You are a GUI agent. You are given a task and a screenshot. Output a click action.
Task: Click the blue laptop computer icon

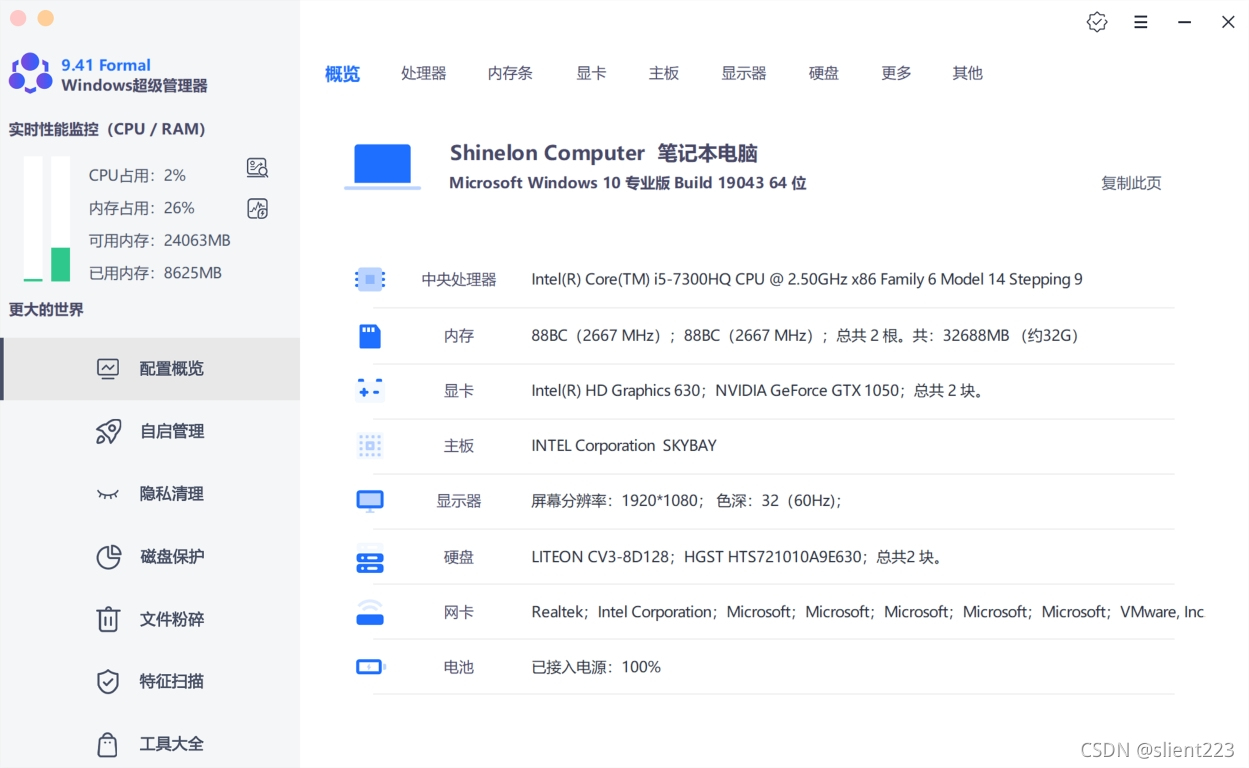click(x=382, y=167)
